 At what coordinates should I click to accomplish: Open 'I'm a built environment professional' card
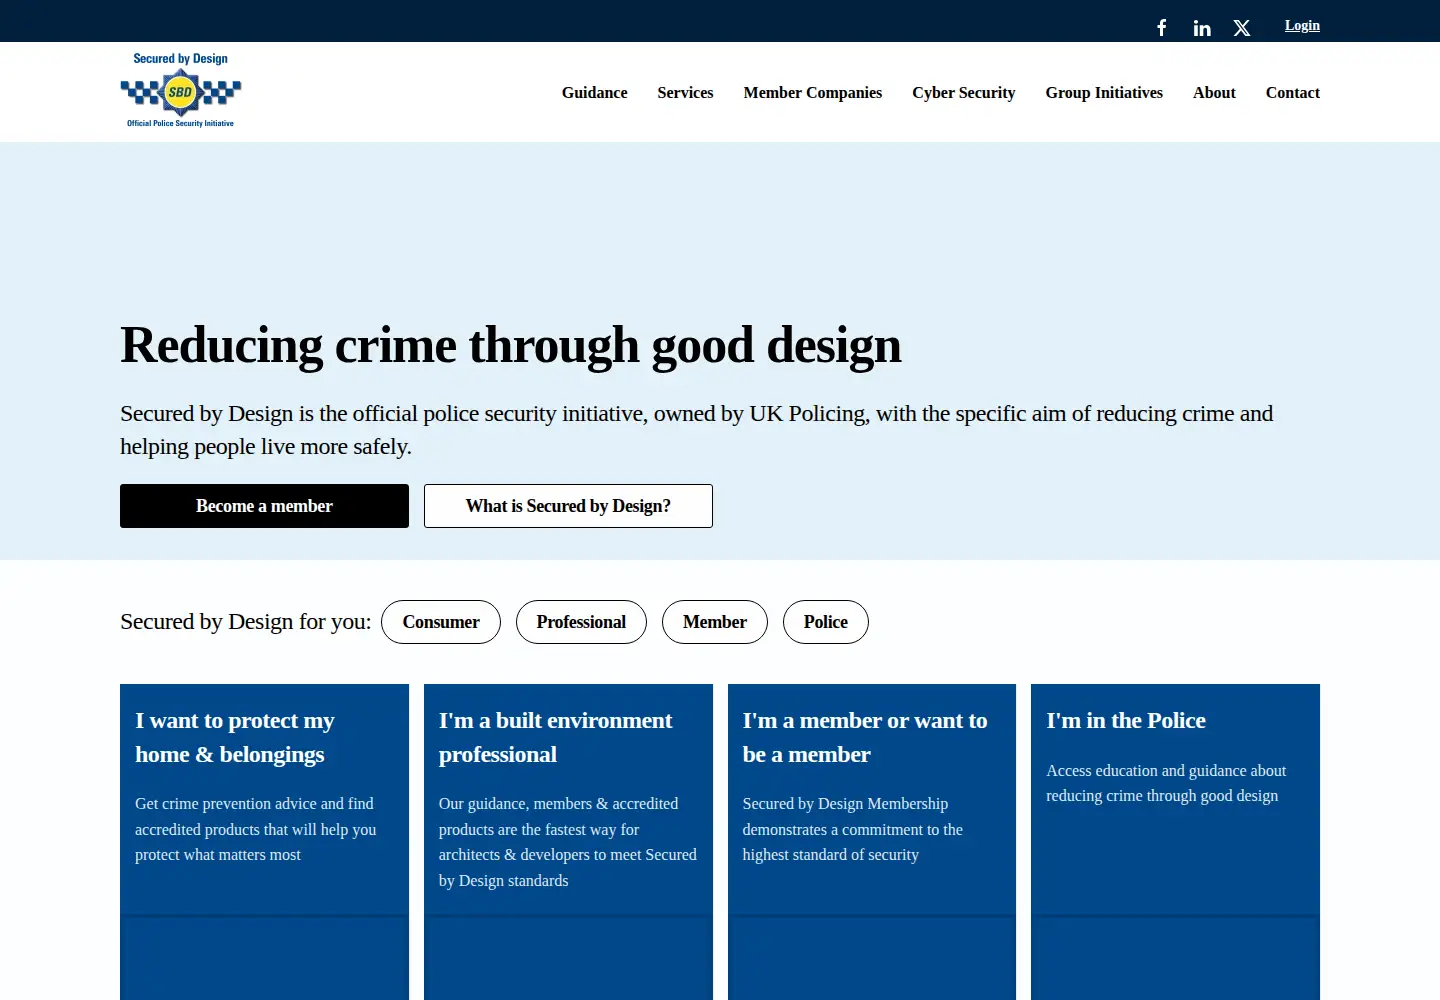[568, 842]
